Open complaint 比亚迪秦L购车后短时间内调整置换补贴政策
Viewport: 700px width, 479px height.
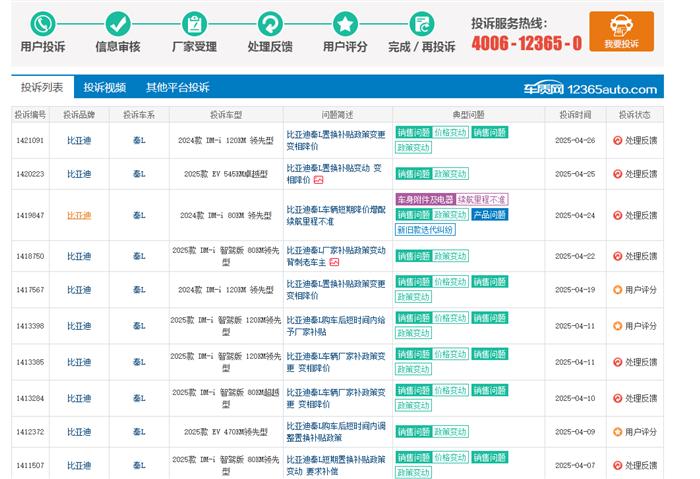click(x=336, y=432)
